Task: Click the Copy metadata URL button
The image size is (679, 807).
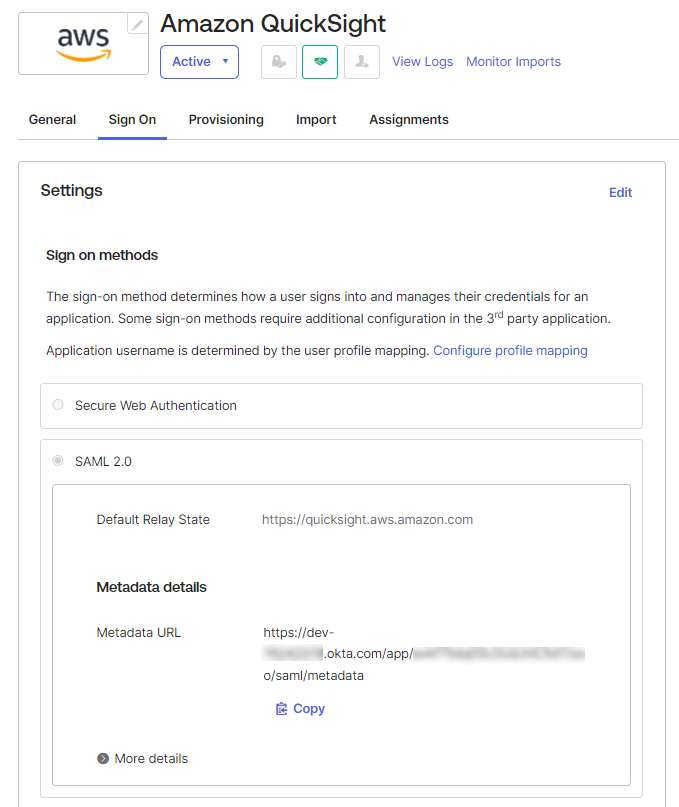Action: click(x=301, y=709)
